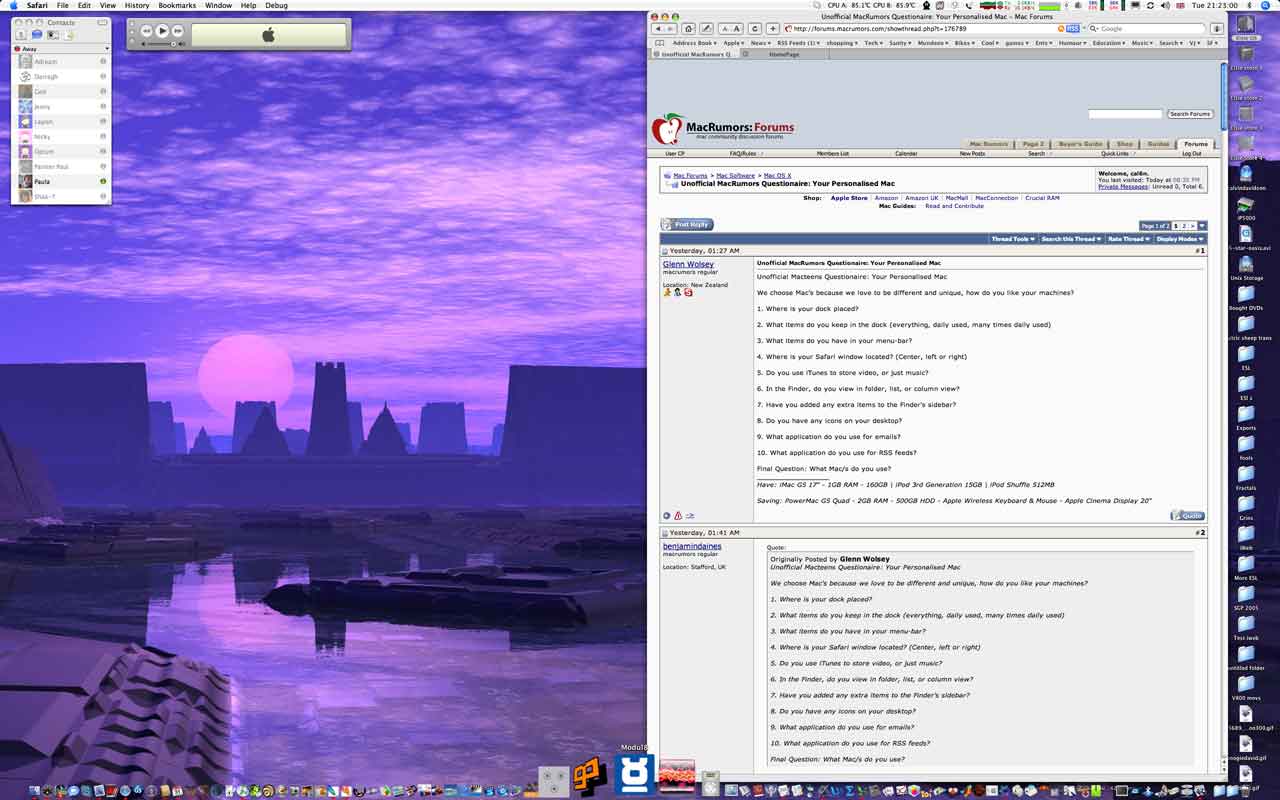Click the blue RSS badge in address bar
1280x800 pixels.
point(1073,29)
